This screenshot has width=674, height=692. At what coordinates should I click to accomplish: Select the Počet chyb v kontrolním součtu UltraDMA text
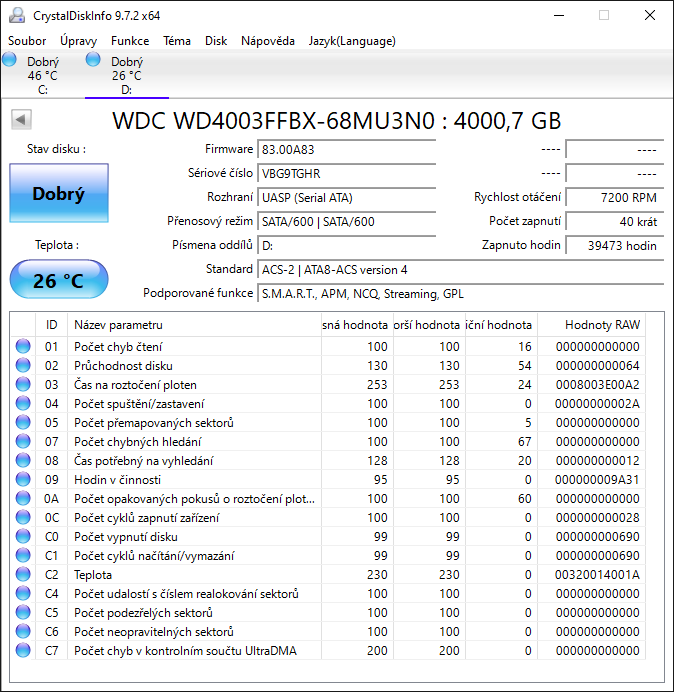(185, 651)
